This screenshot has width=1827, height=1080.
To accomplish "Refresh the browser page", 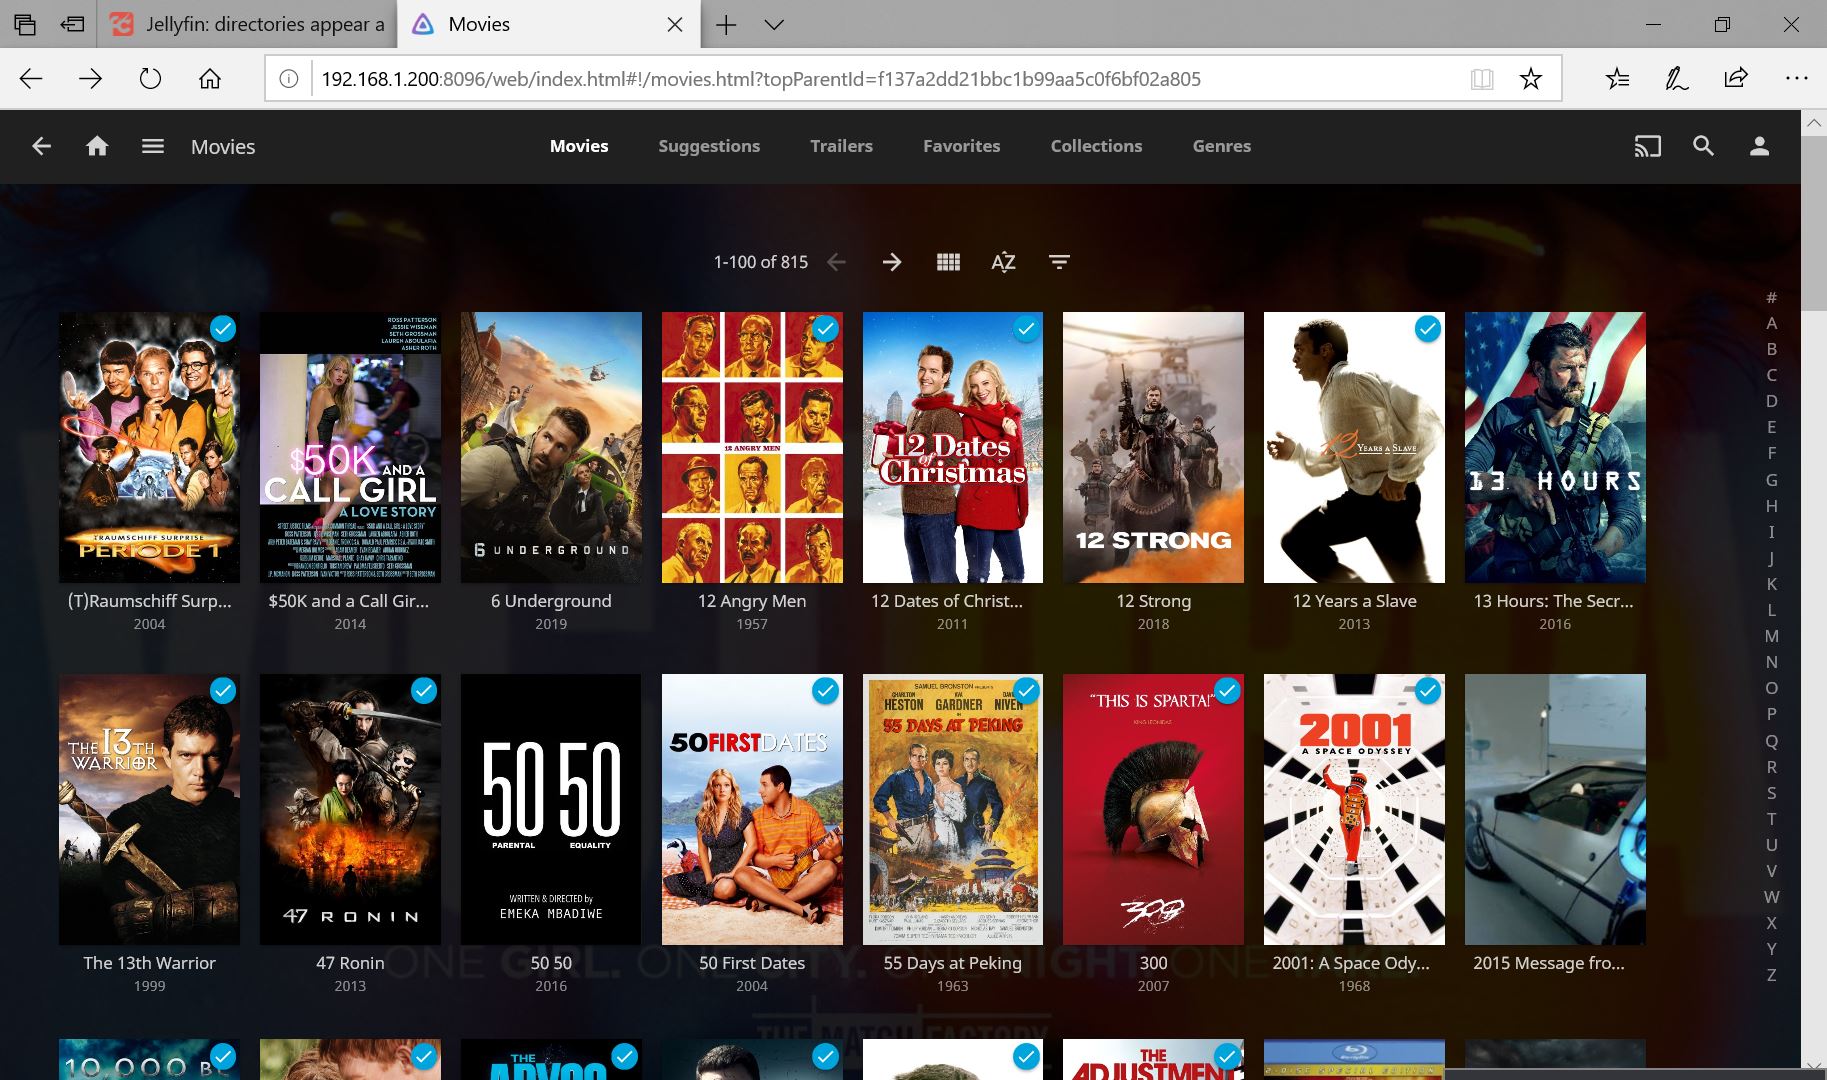I will click(x=150, y=79).
